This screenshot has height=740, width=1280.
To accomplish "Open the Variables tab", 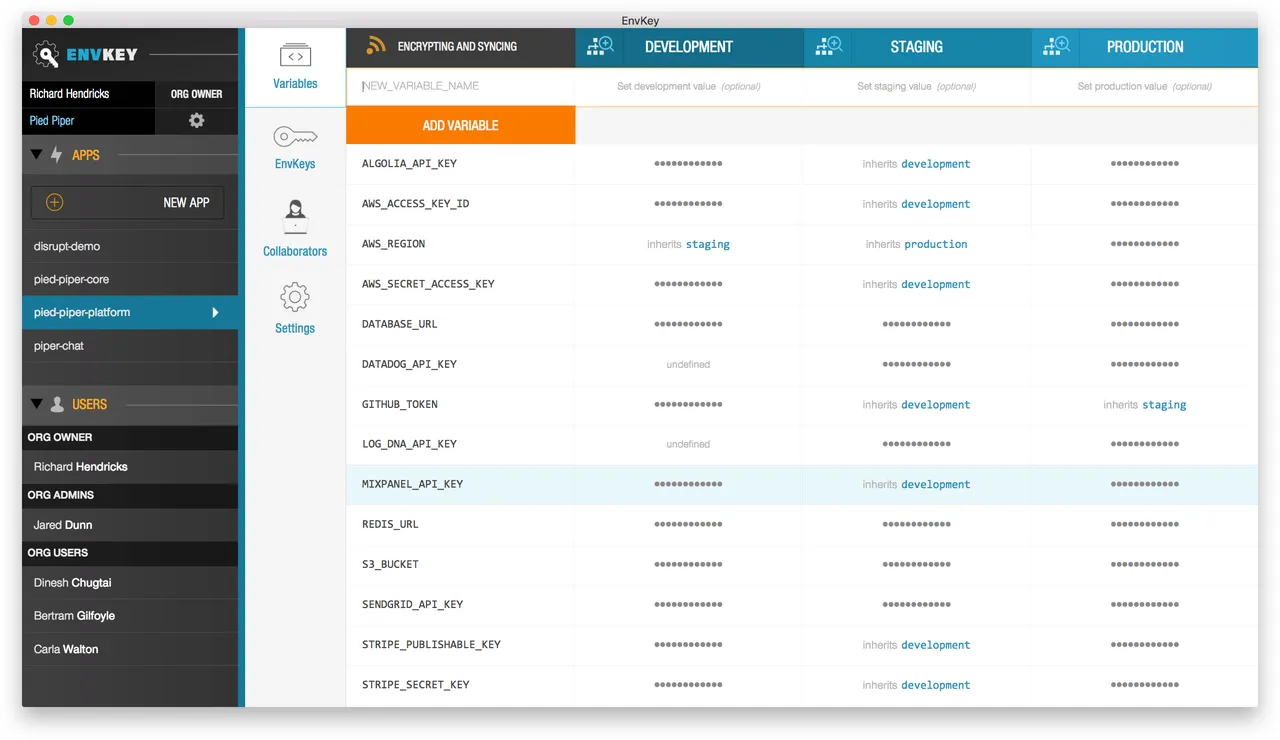I will pyautogui.click(x=295, y=66).
